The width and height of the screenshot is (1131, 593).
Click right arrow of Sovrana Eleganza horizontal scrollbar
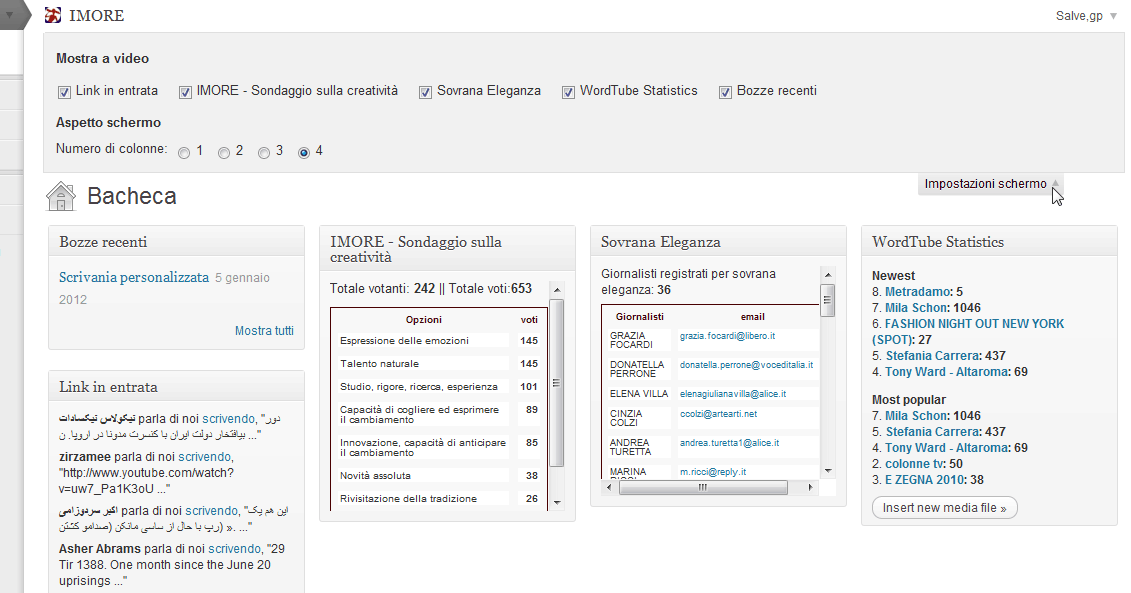point(811,487)
